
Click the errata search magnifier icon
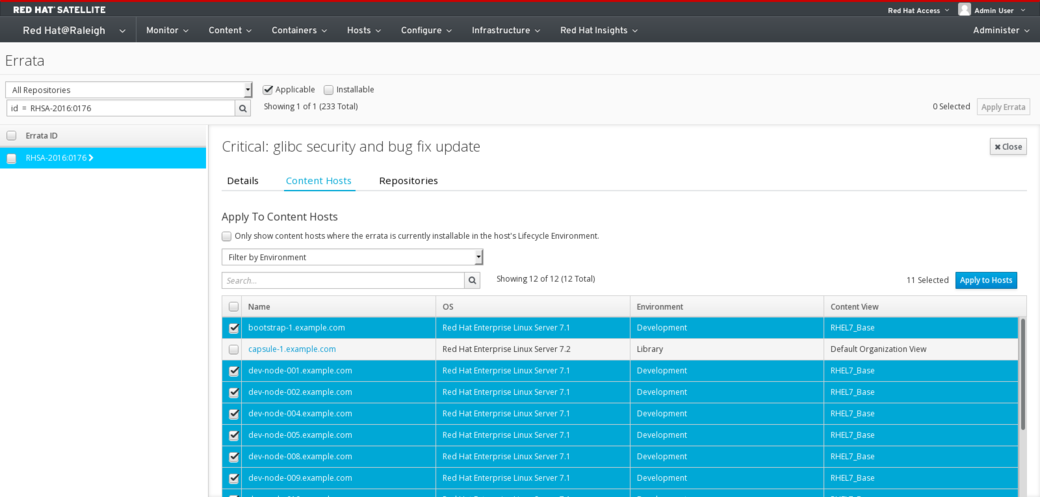[243, 108]
